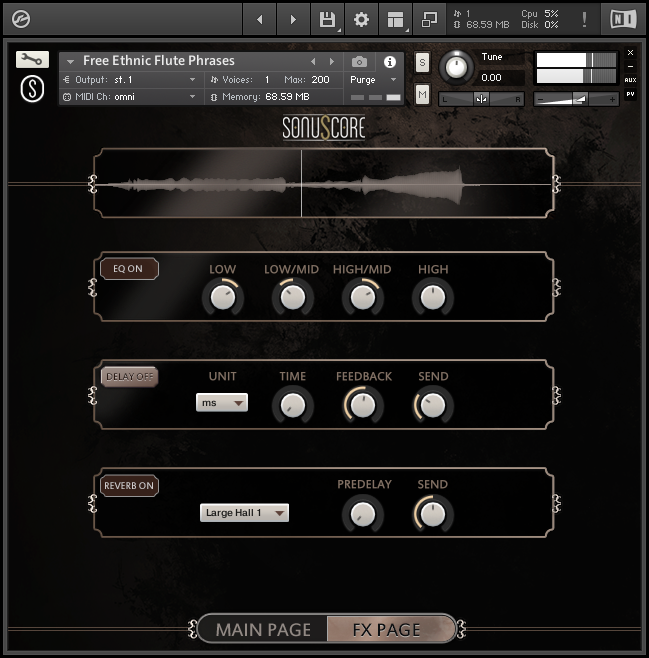The height and width of the screenshot is (658, 649).
Task: Switch to the MAIN PAGE tab
Action: [x=264, y=629]
